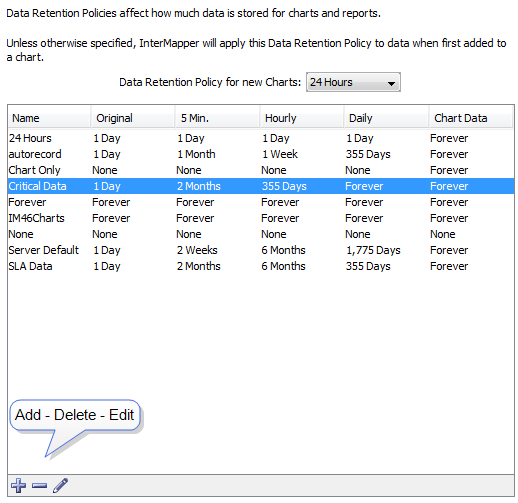Select the IM46Charts policy row
Screen dimensions: 518x503
[261, 218]
